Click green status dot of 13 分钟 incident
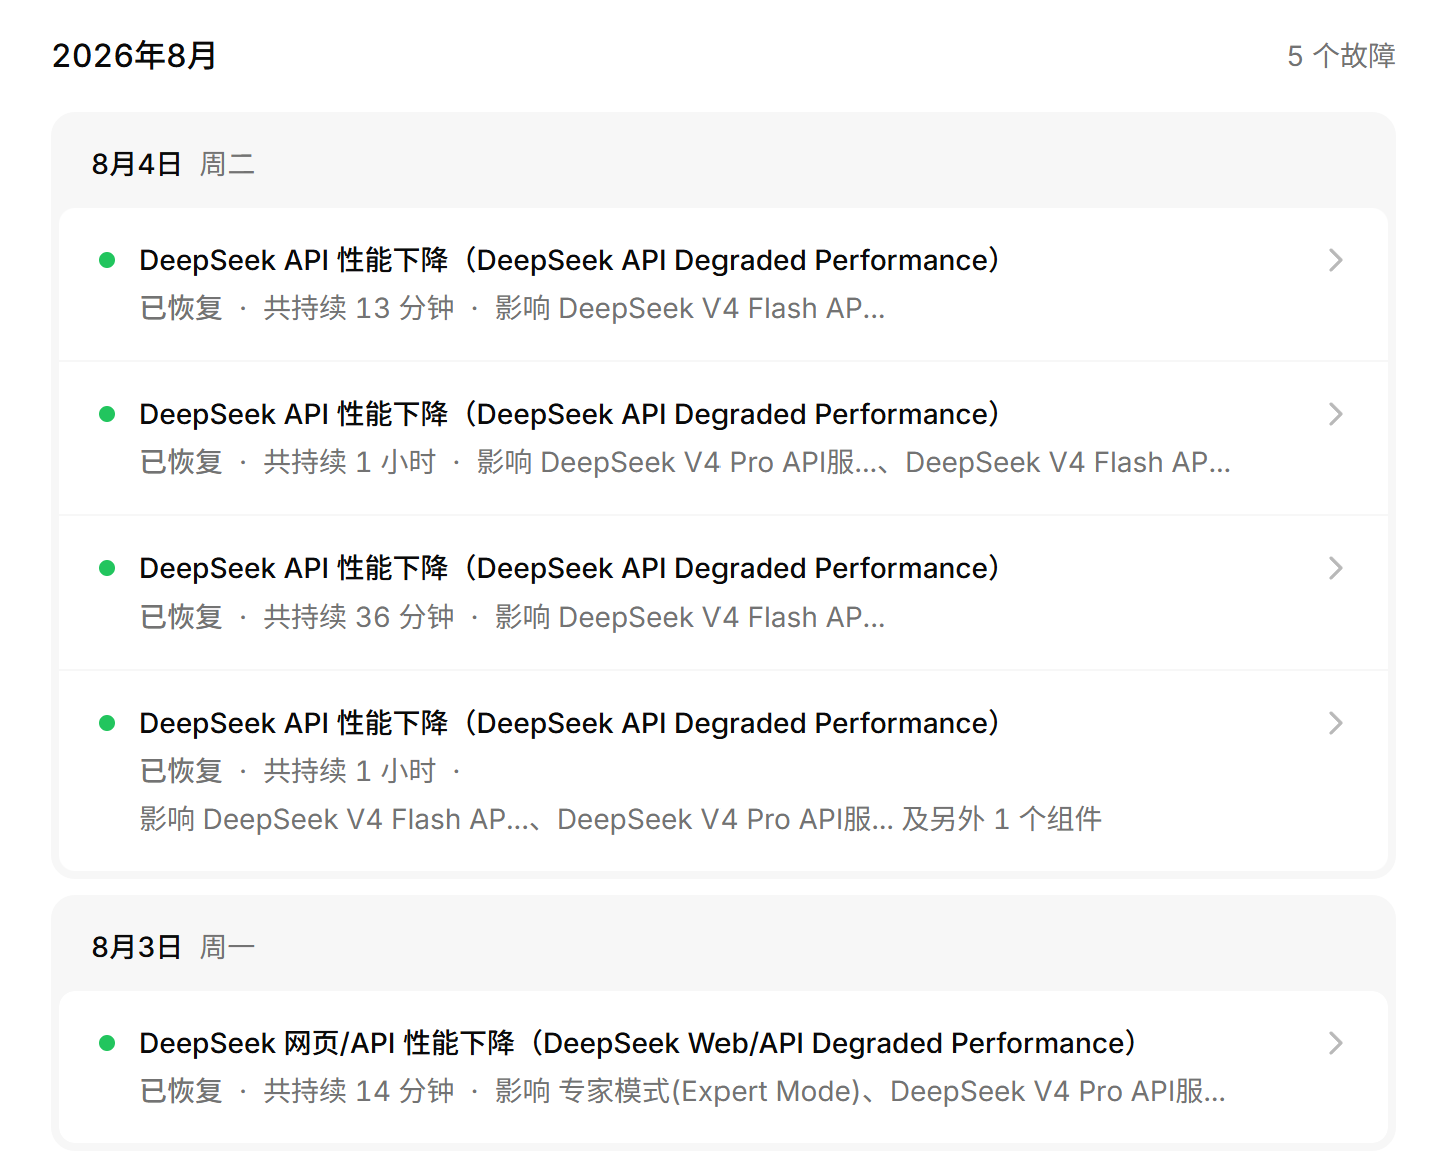 pos(107,260)
